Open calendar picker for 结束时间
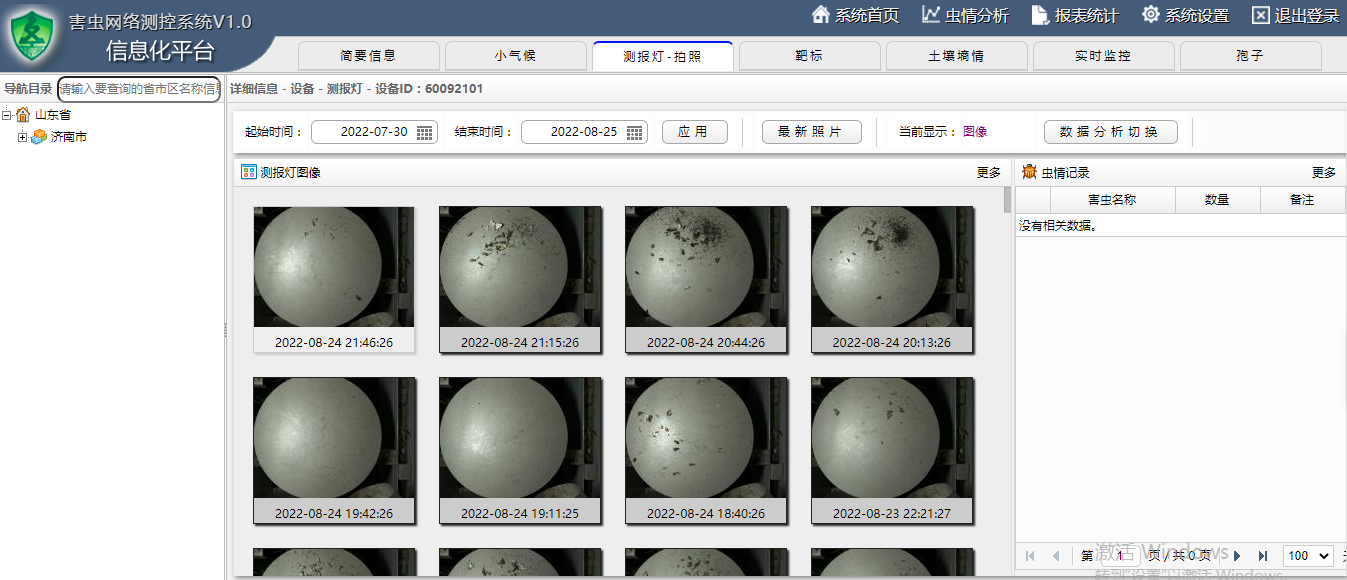 [x=635, y=132]
